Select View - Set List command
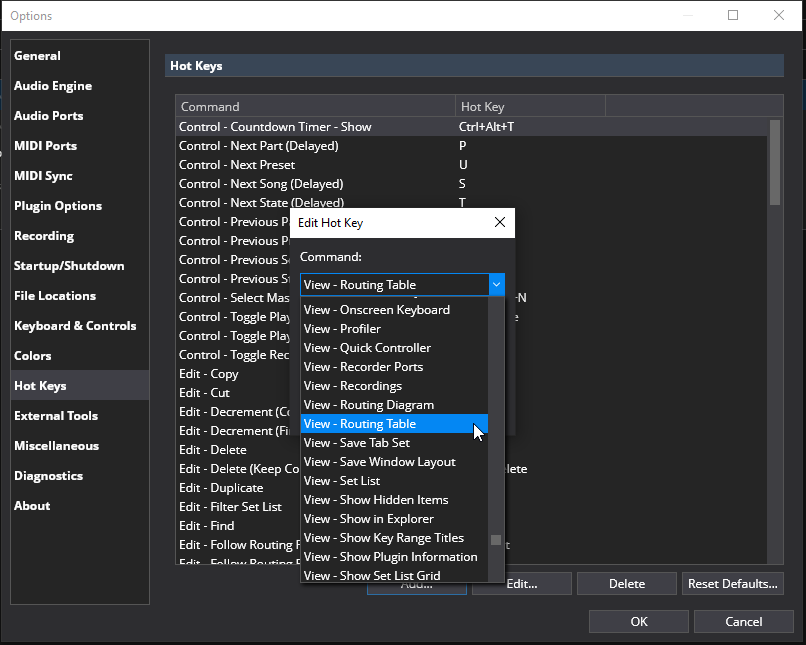 pos(342,481)
